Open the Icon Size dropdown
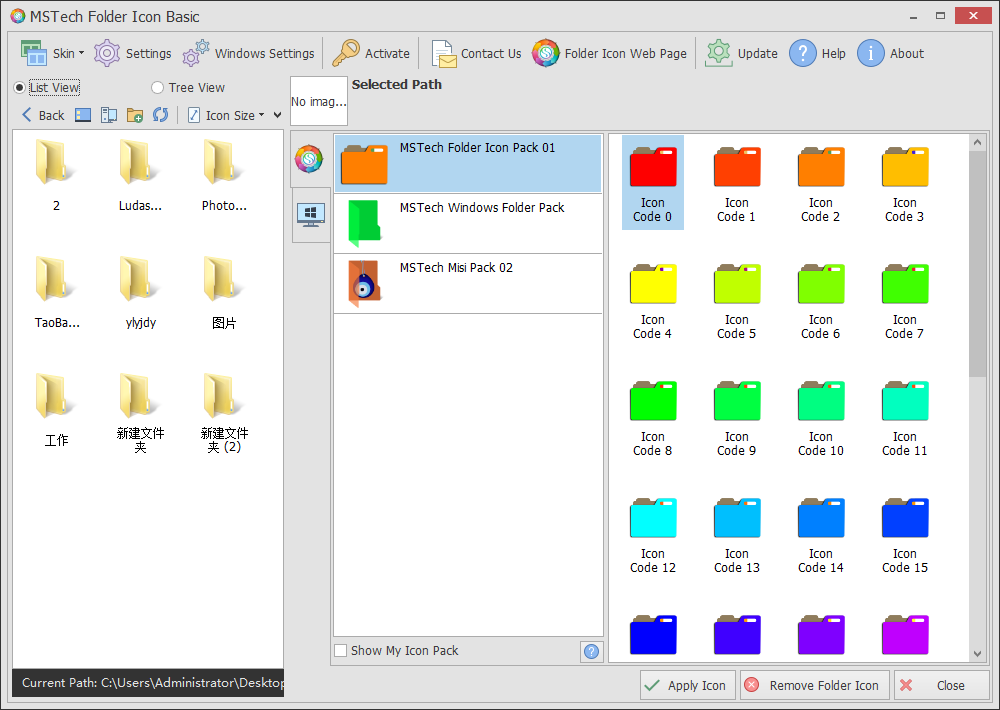 pyautogui.click(x=227, y=115)
